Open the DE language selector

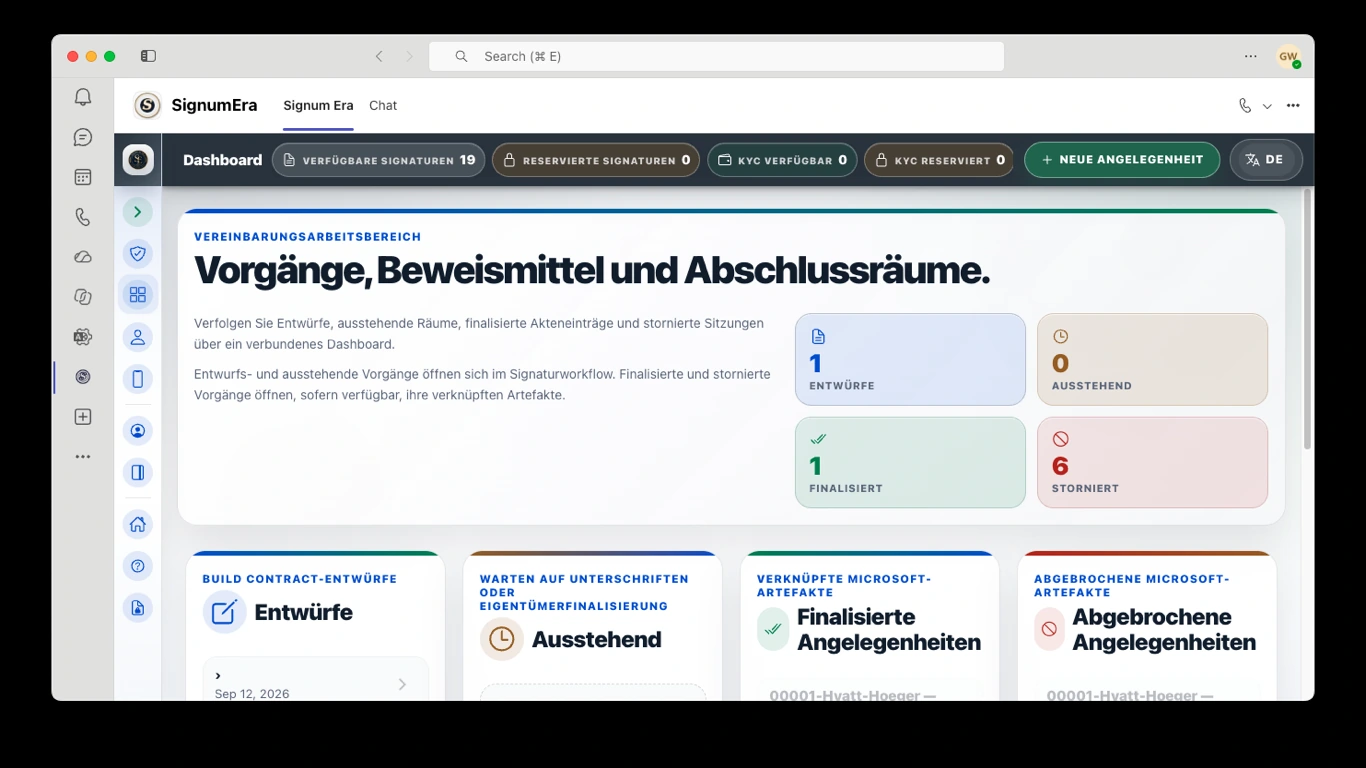pyautogui.click(x=1266, y=160)
